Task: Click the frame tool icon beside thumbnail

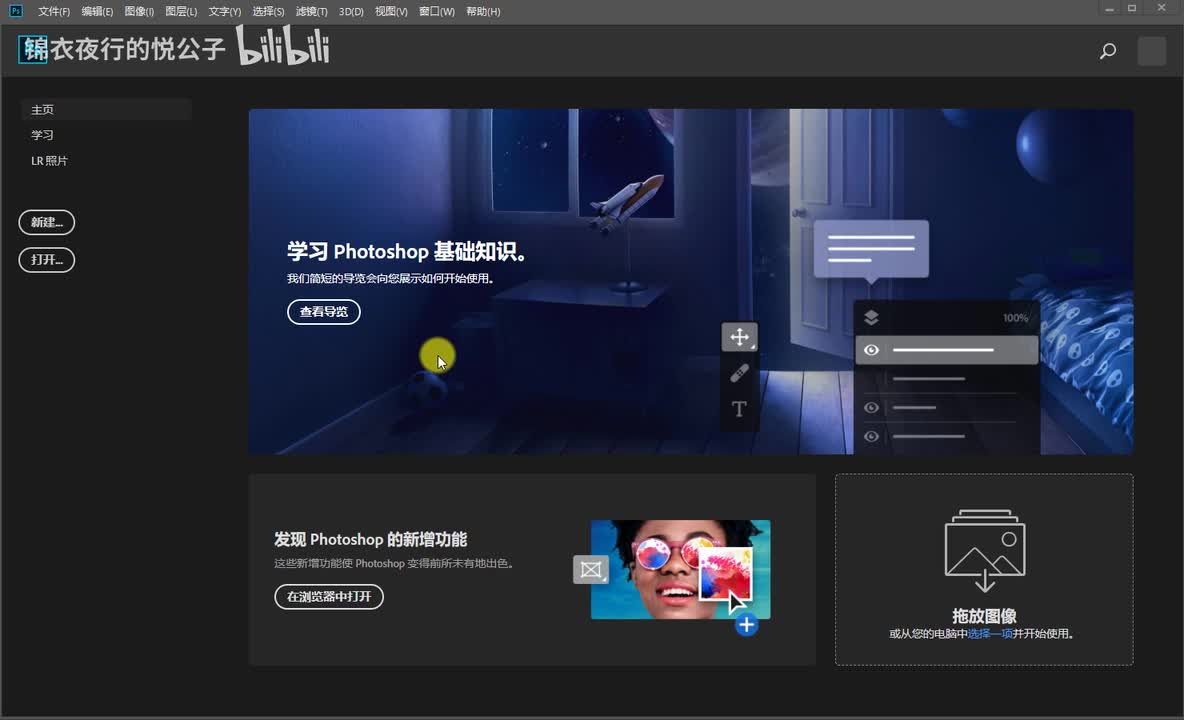Action: pos(590,569)
